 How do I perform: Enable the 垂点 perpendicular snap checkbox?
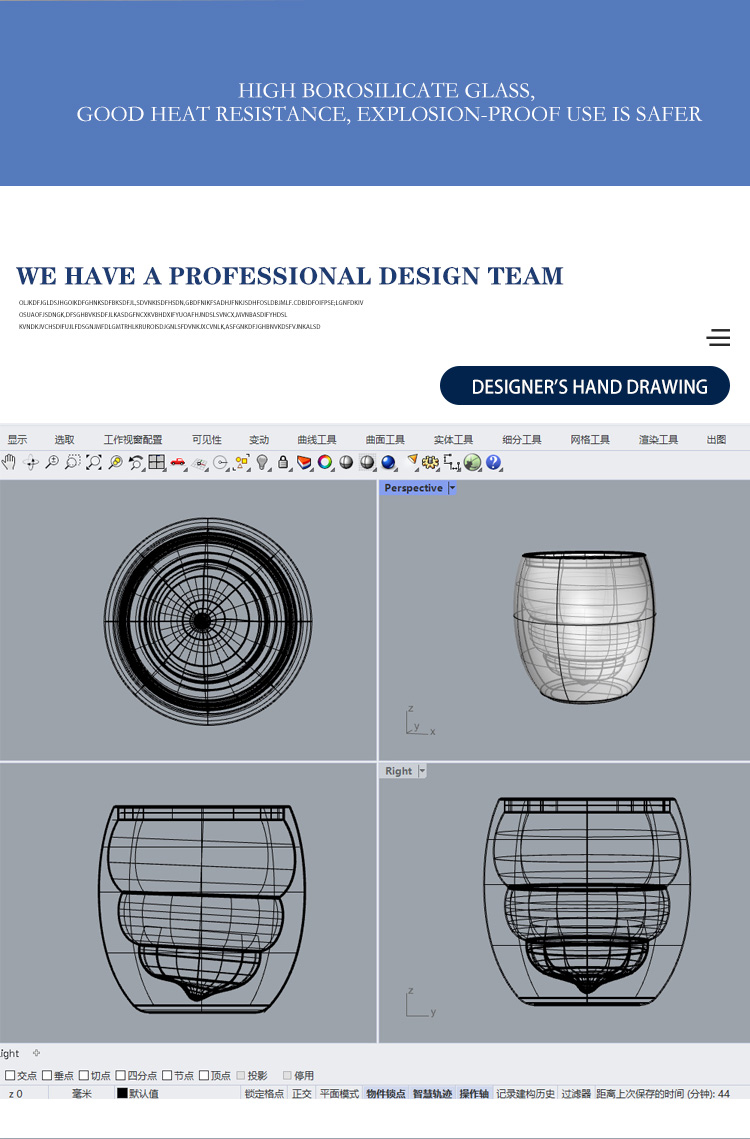[x=47, y=1075]
